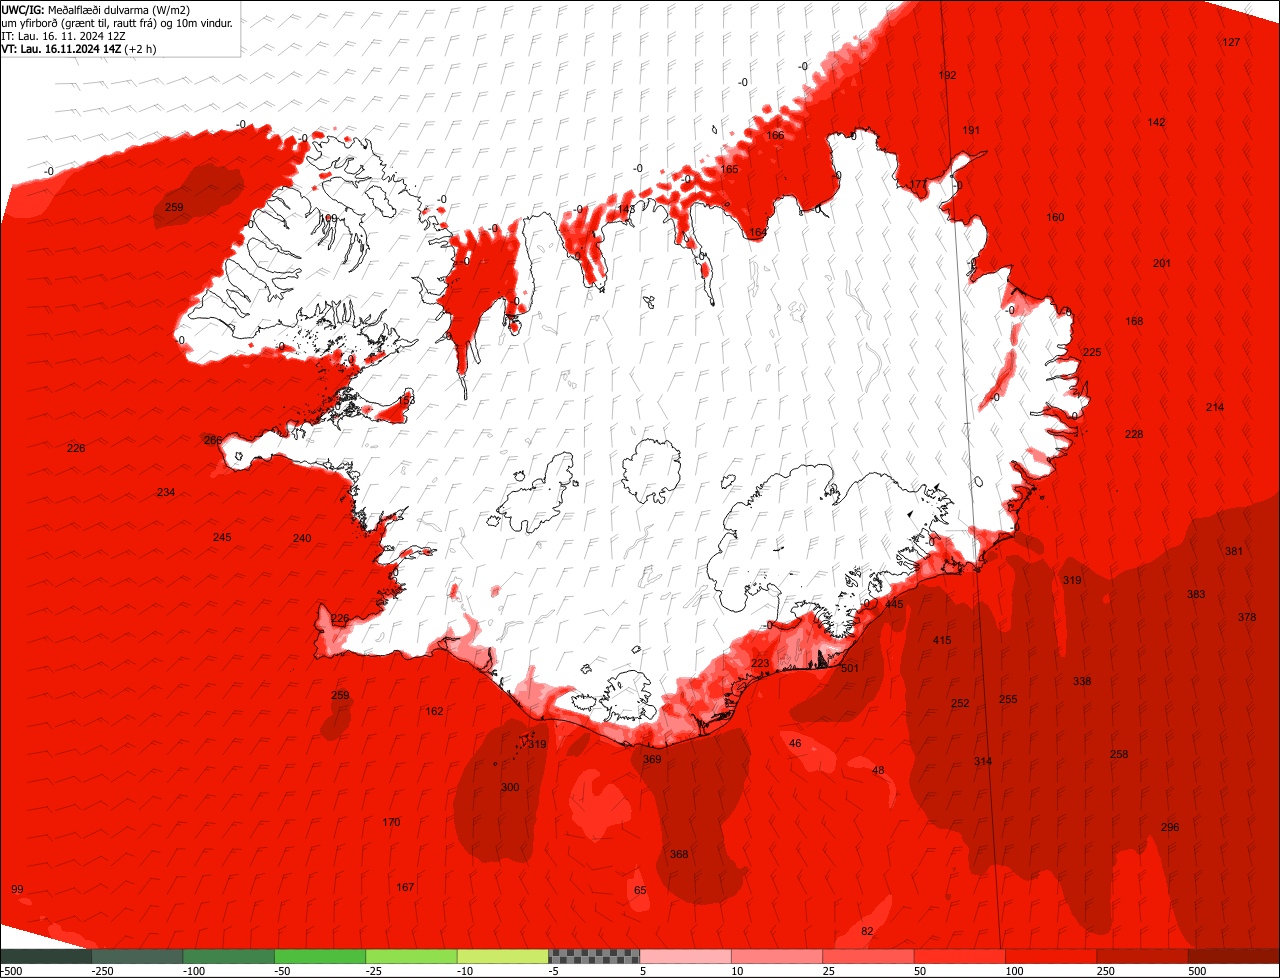Click the map value "368"
This screenshot has width=1280, height=978.
pos(679,854)
